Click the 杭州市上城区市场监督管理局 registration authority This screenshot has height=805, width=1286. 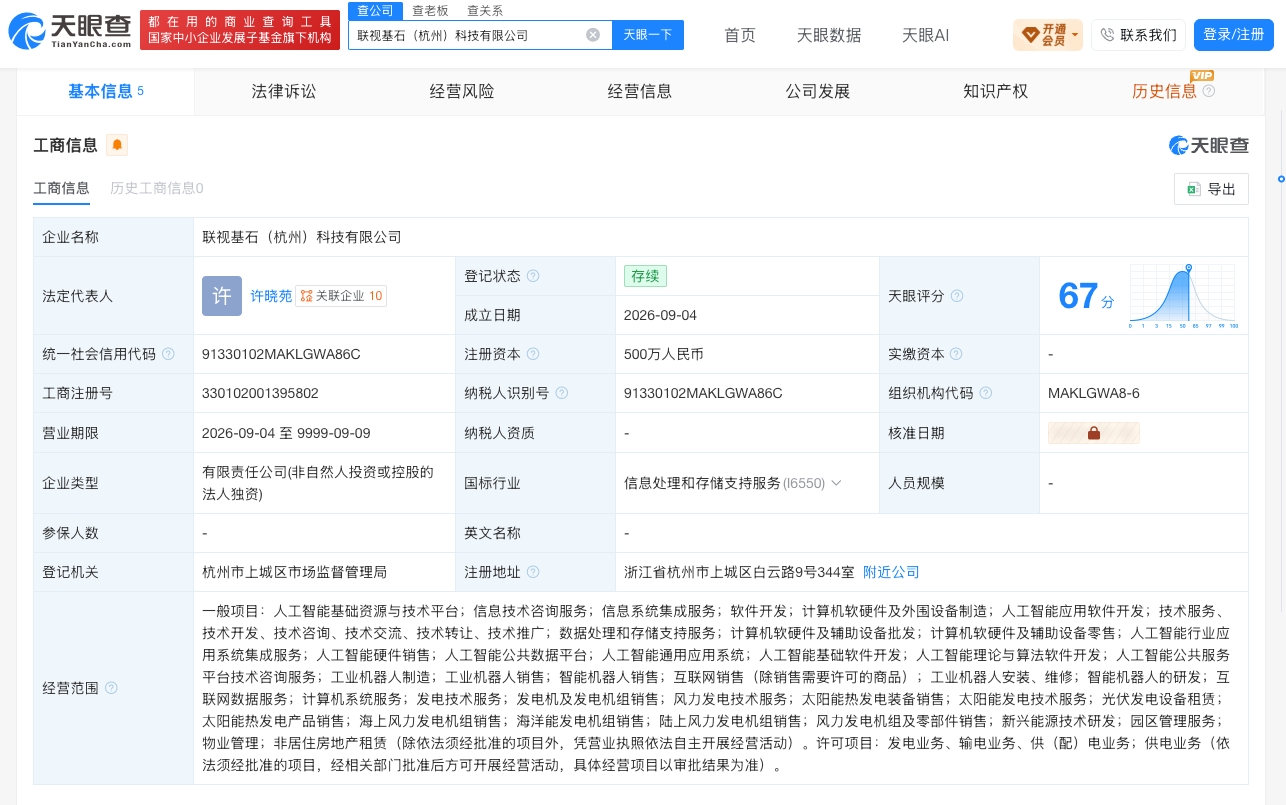point(294,572)
